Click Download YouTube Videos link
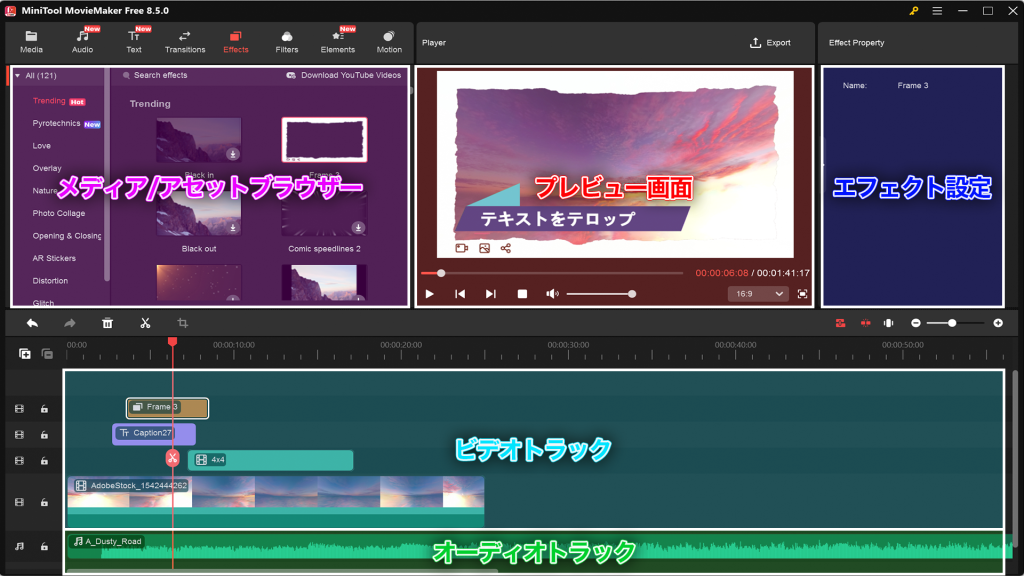The width and height of the screenshot is (1024, 576). tap(343, 76)
